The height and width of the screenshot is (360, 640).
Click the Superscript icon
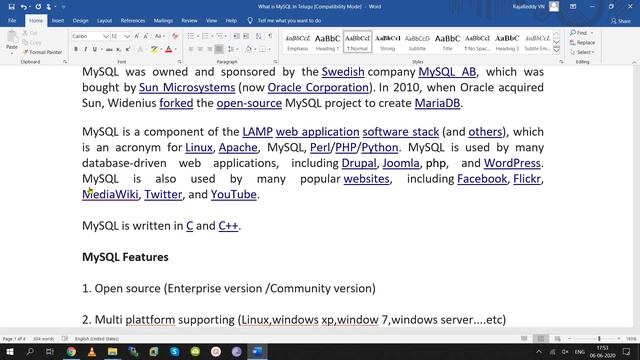coord(128,49)
